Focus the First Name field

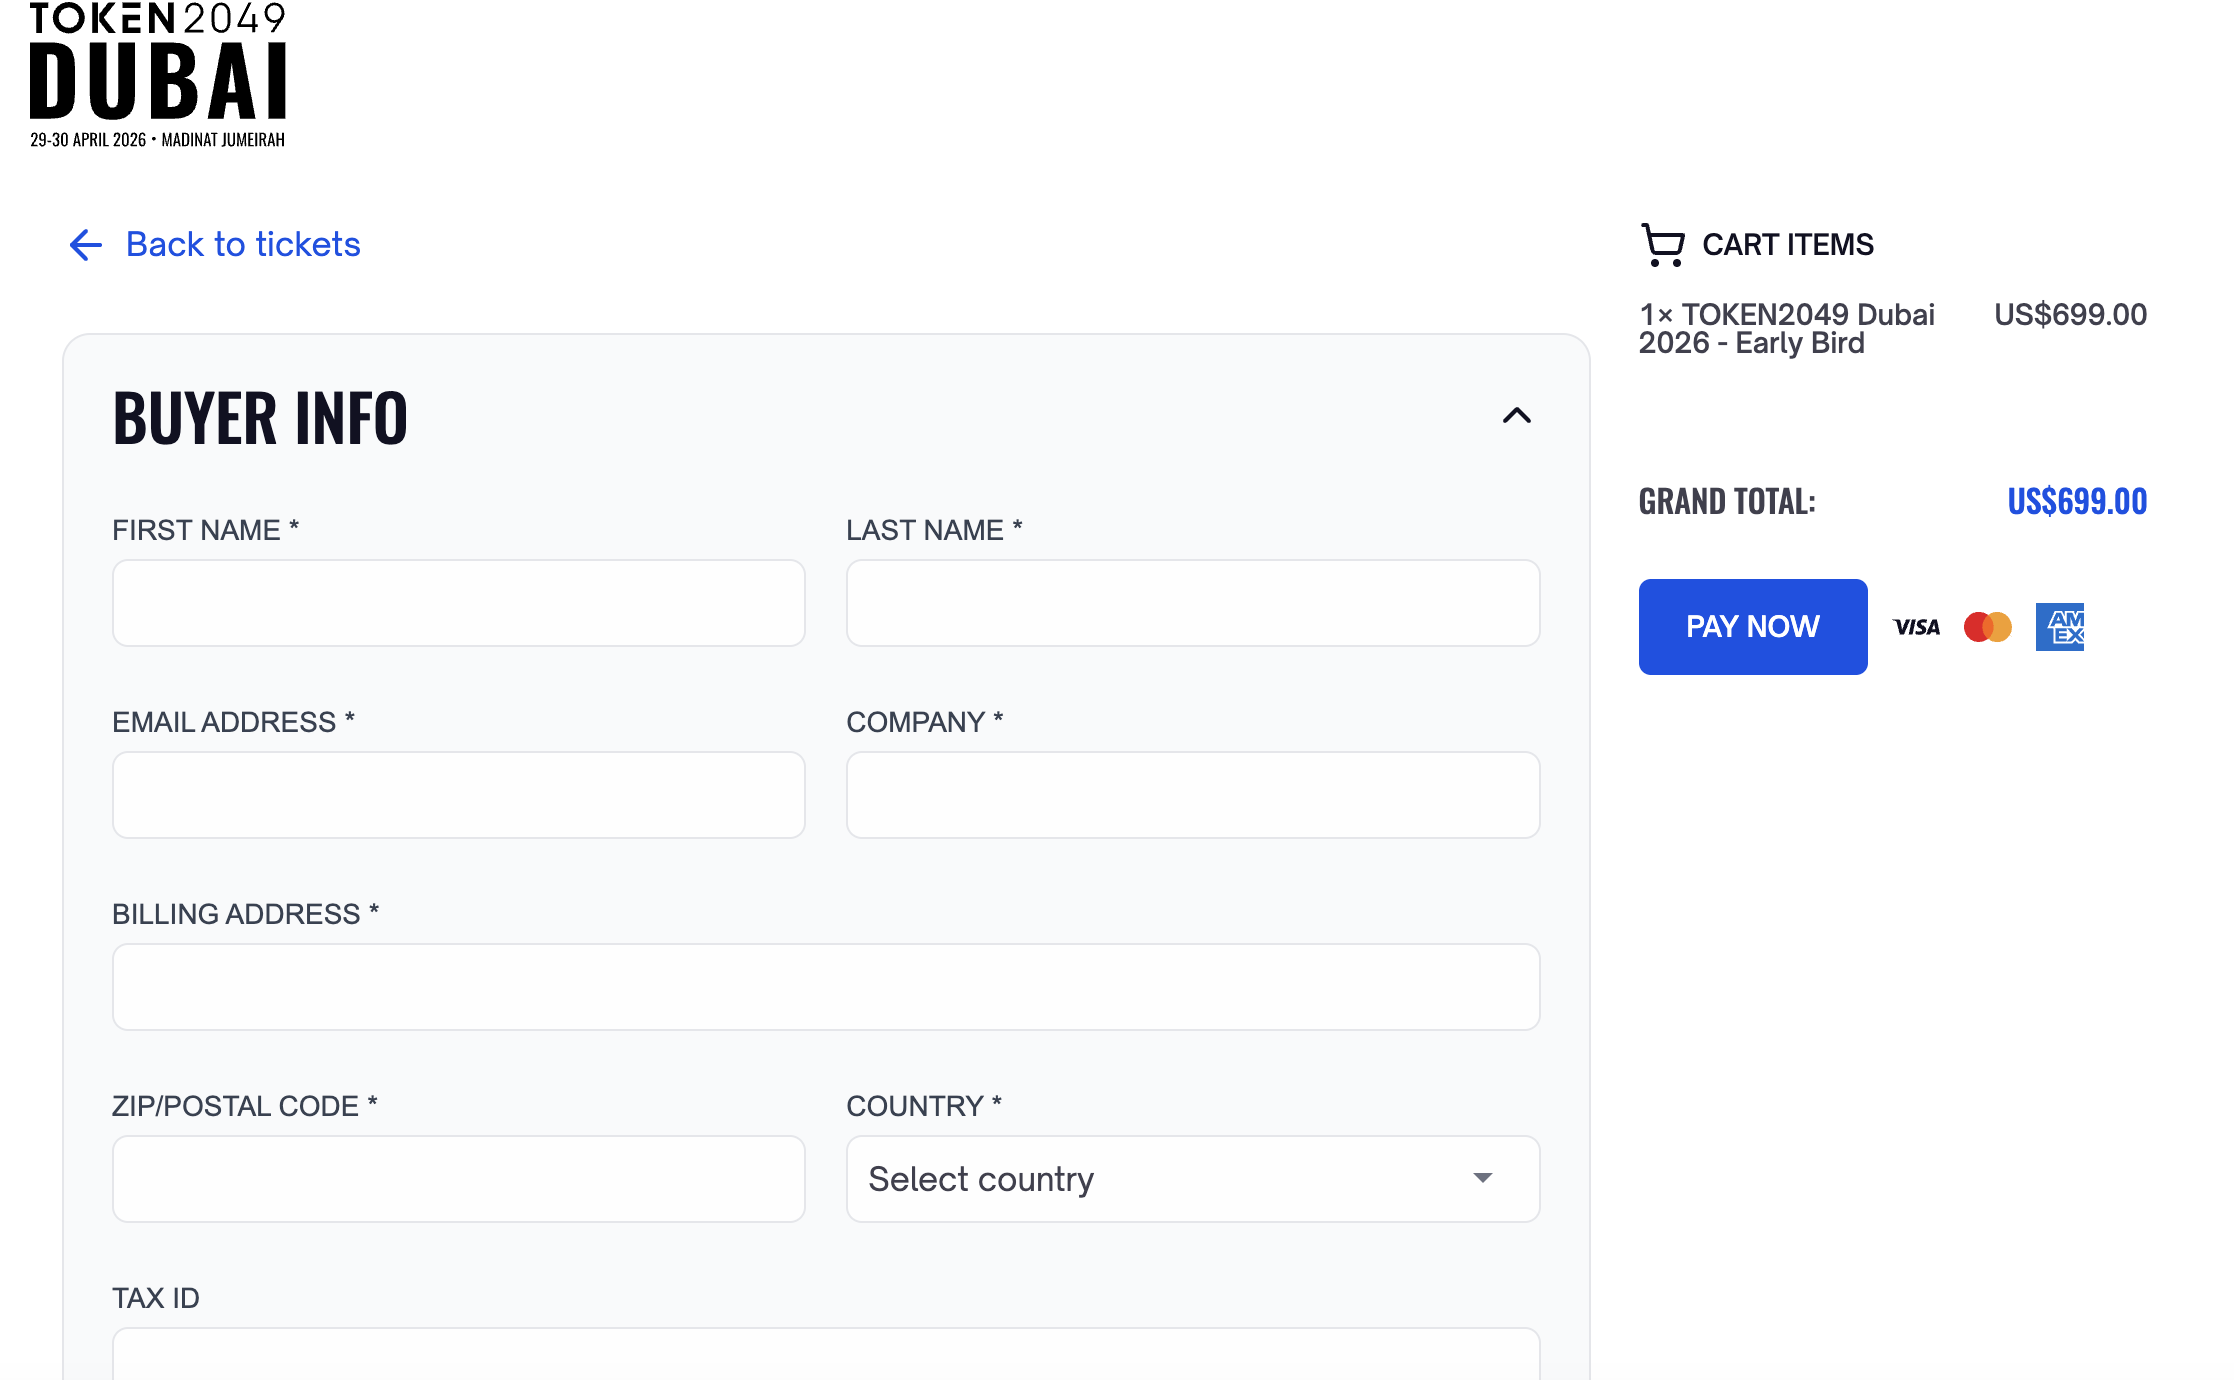pos(458,603)
